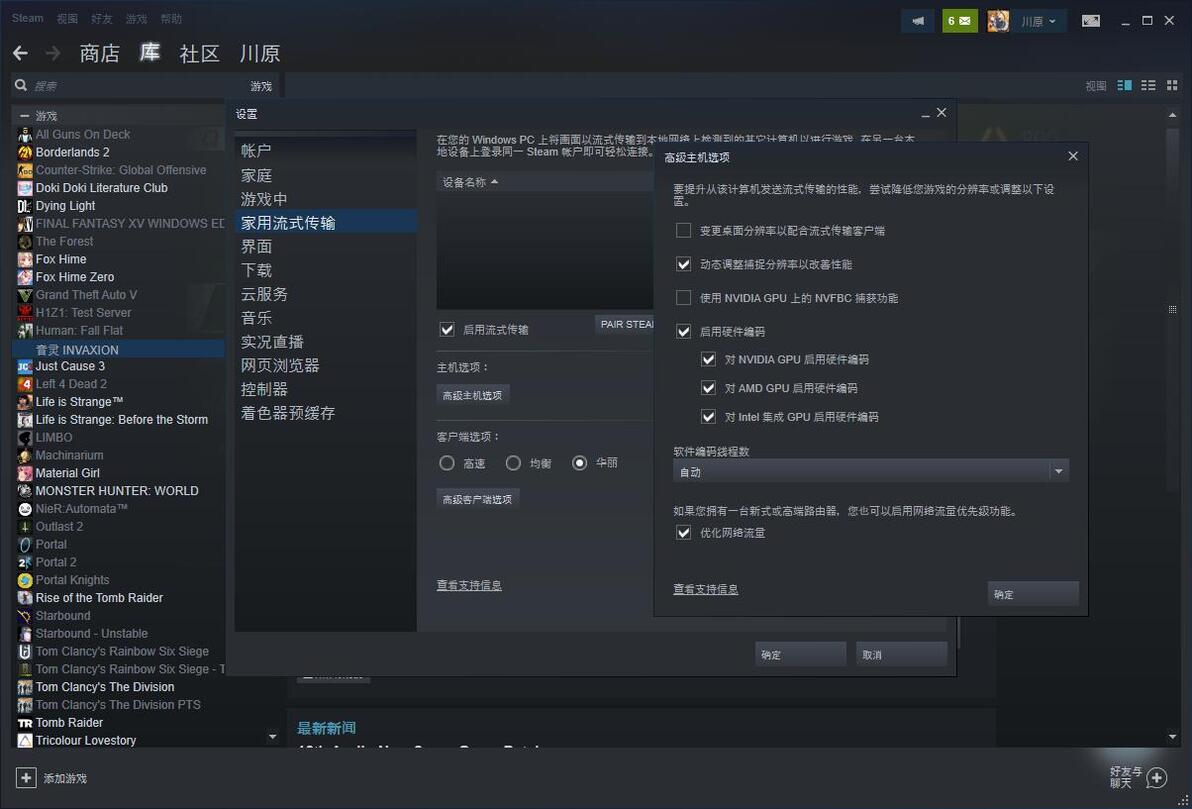Viewport: 1192px width, 809px height.
Task: Uncheck 动态调整捕捉分辨率以改善性能
Action: pyautogui.click(x=683, y=264)
